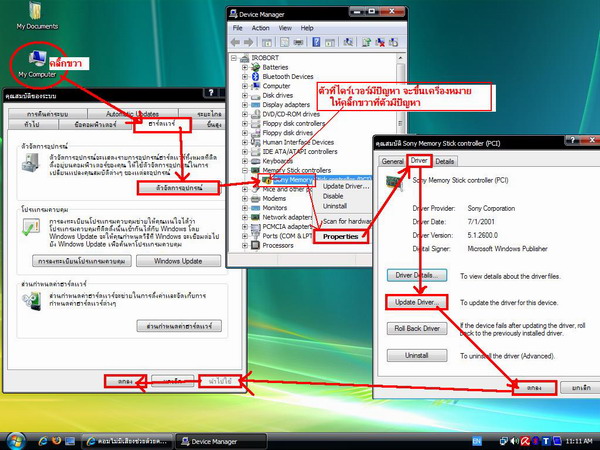
Task: Click the volume speaker icon in system tray
Action: [x=515, y=441]
